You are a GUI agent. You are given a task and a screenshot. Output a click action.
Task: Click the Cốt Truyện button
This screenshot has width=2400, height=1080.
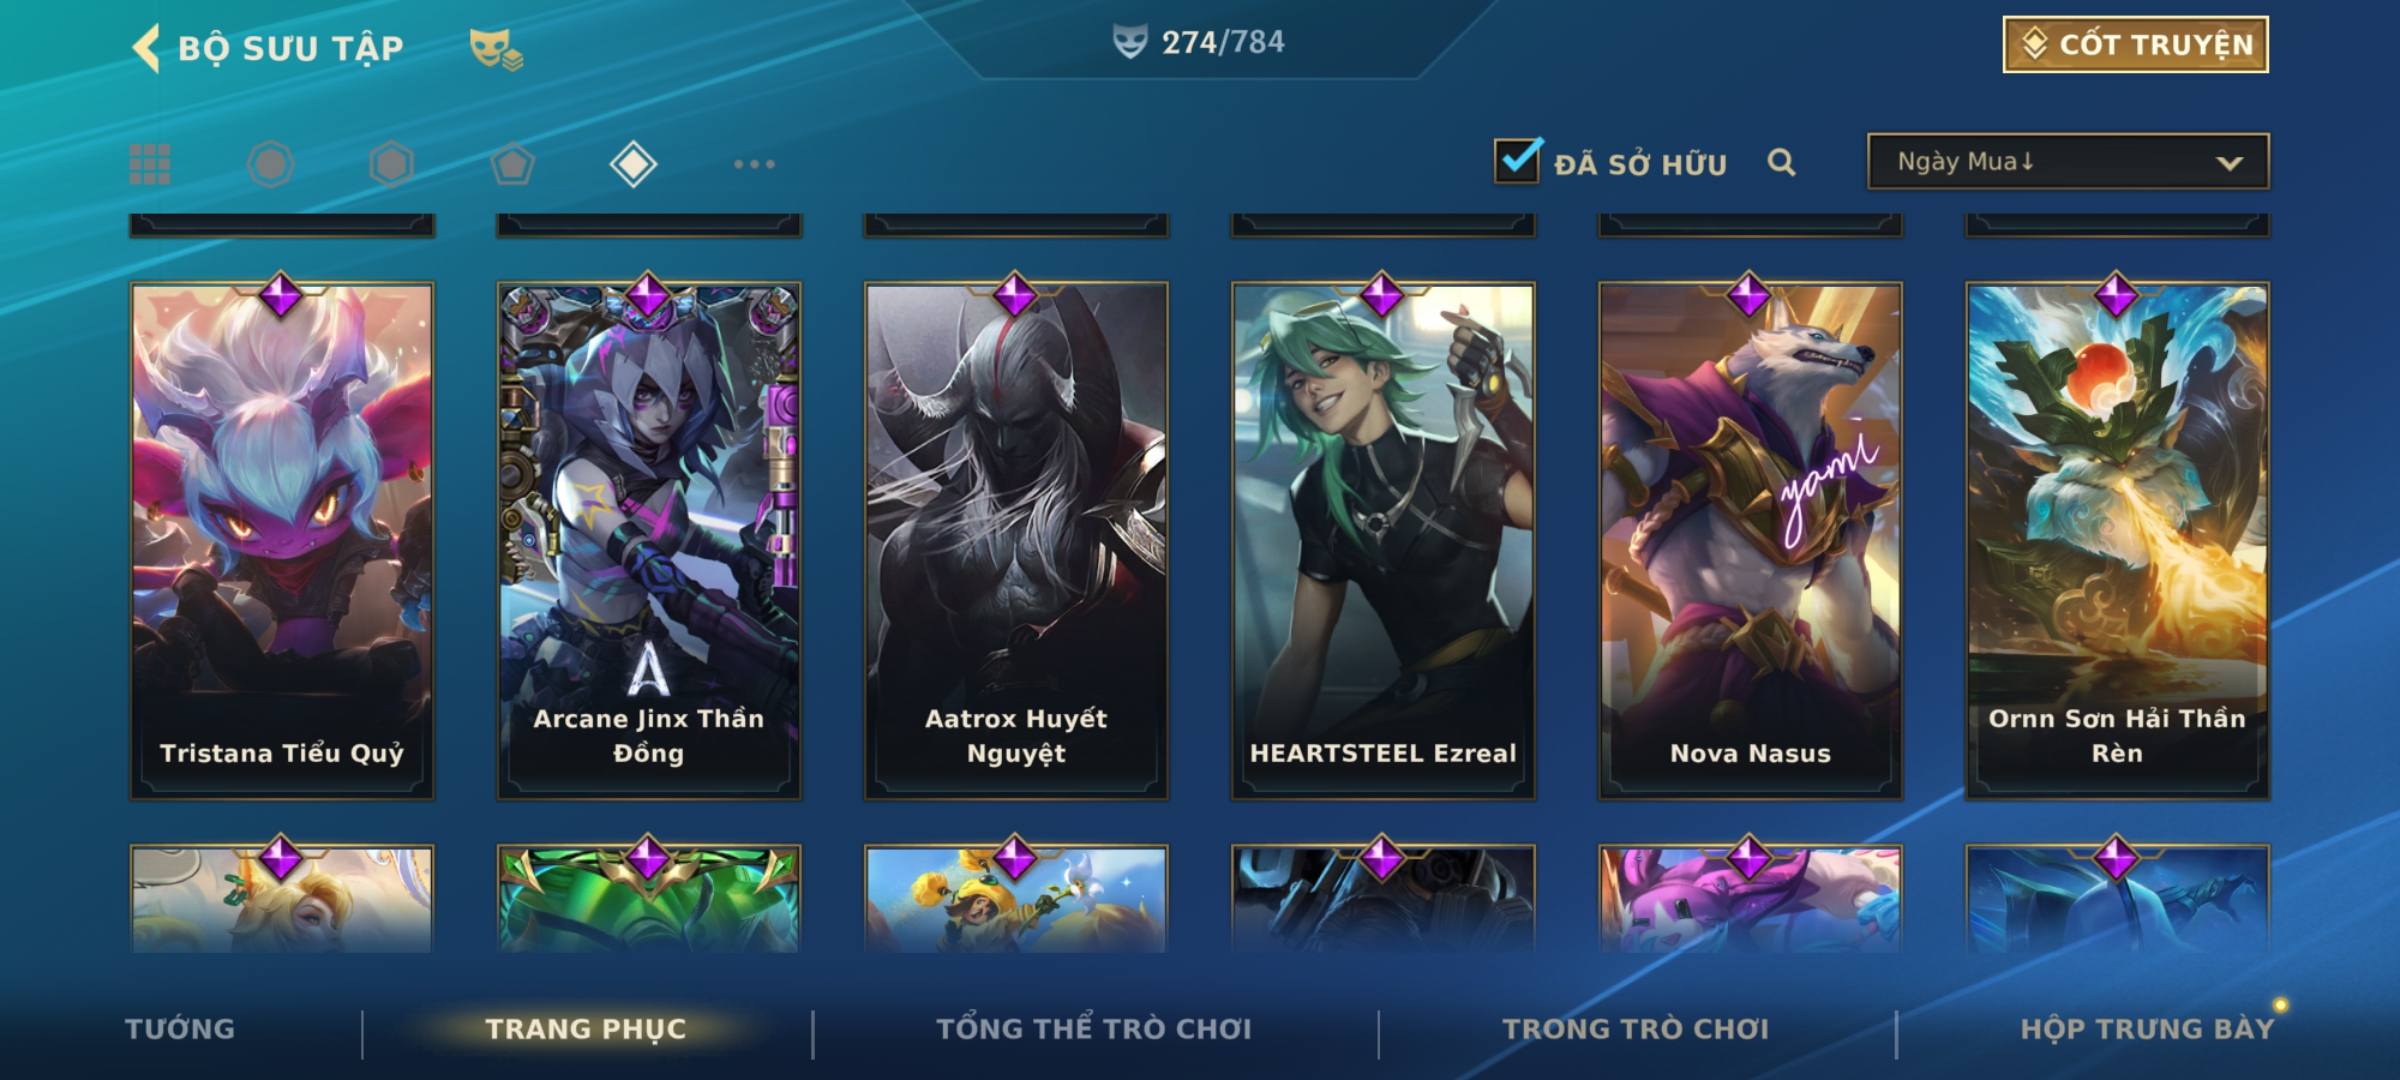(2135, 45)
